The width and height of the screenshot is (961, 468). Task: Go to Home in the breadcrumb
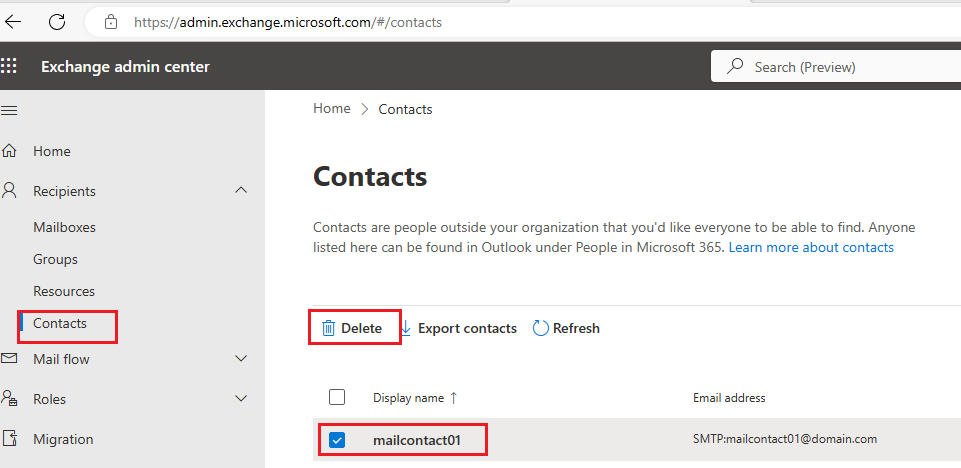click(x=332, y=109)
